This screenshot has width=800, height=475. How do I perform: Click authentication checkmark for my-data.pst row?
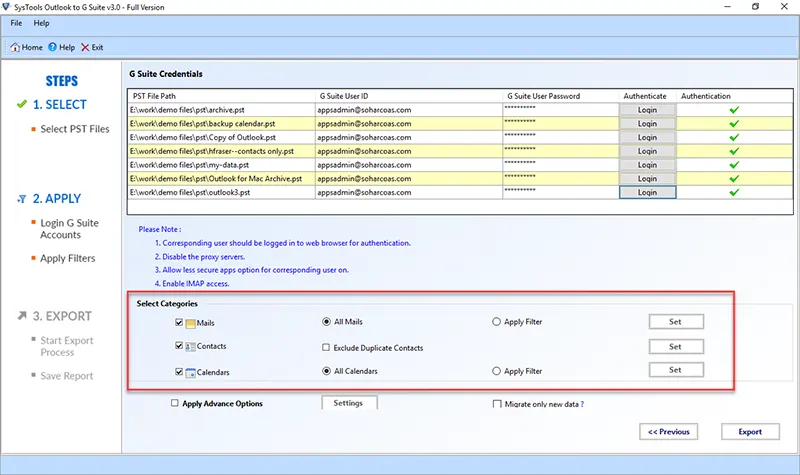pos(734,165)
